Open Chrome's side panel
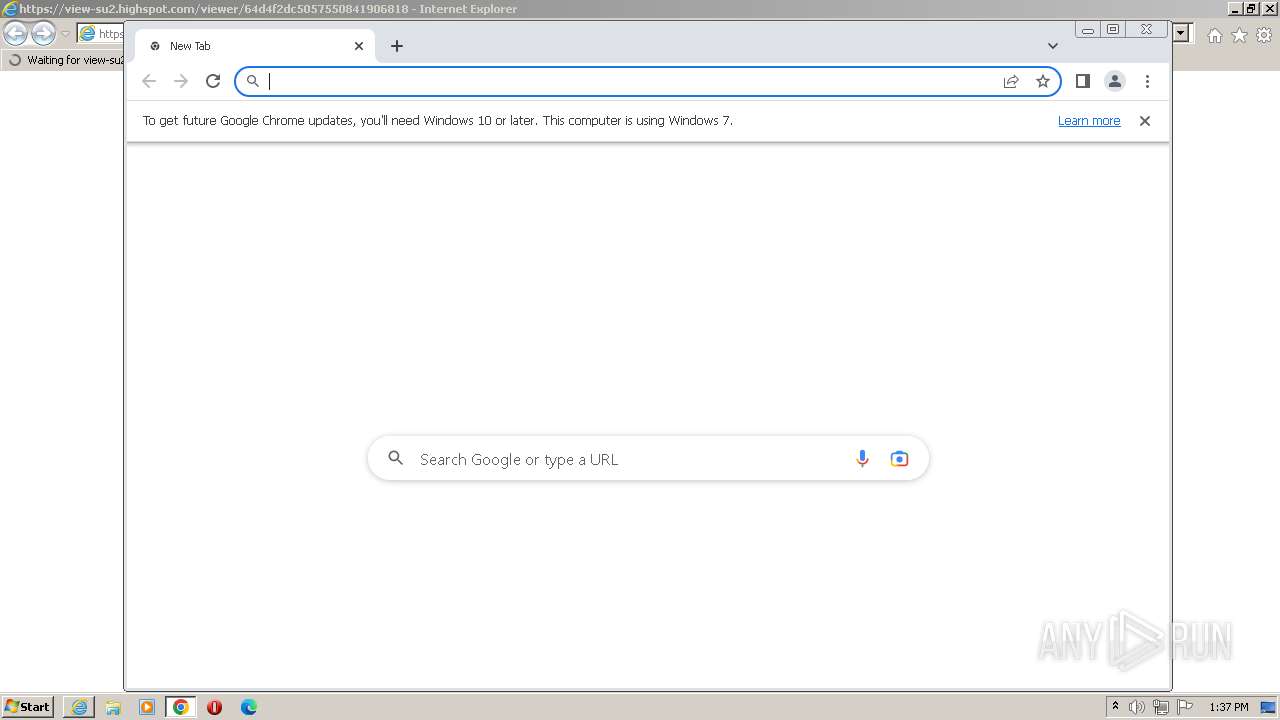 pos(1082,81)
